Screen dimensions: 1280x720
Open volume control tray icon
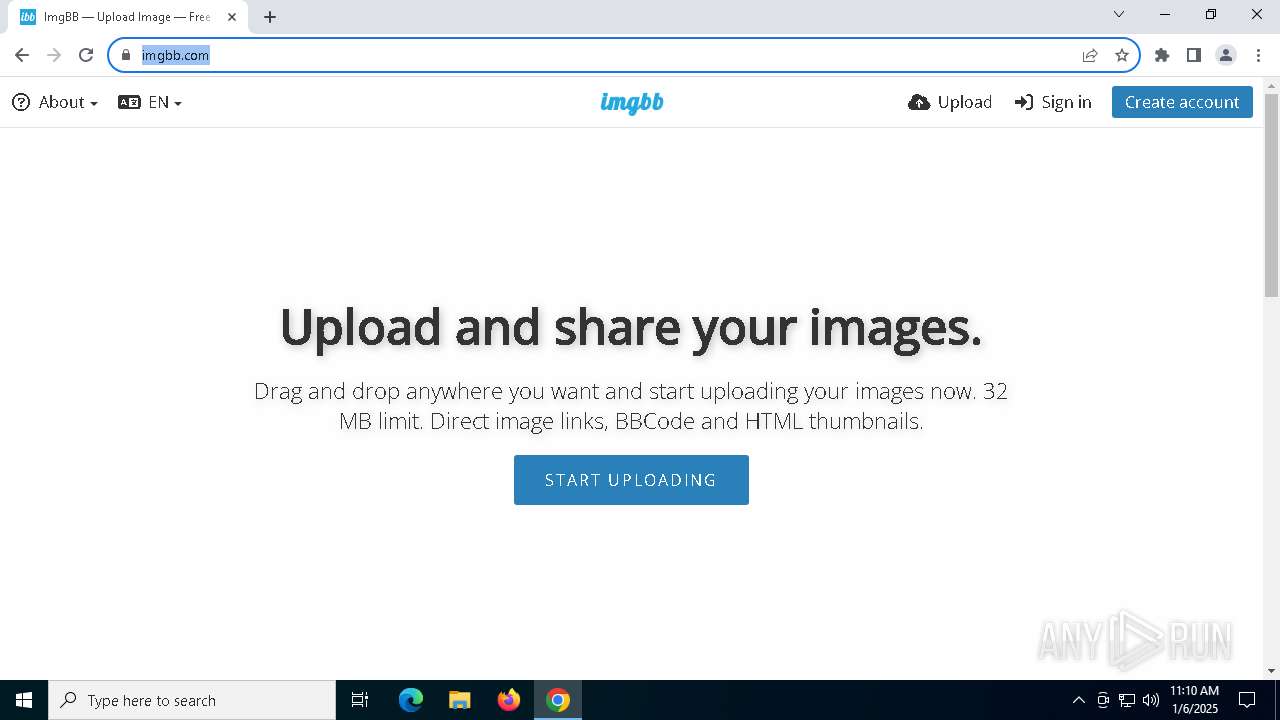tap(1151, 700)
